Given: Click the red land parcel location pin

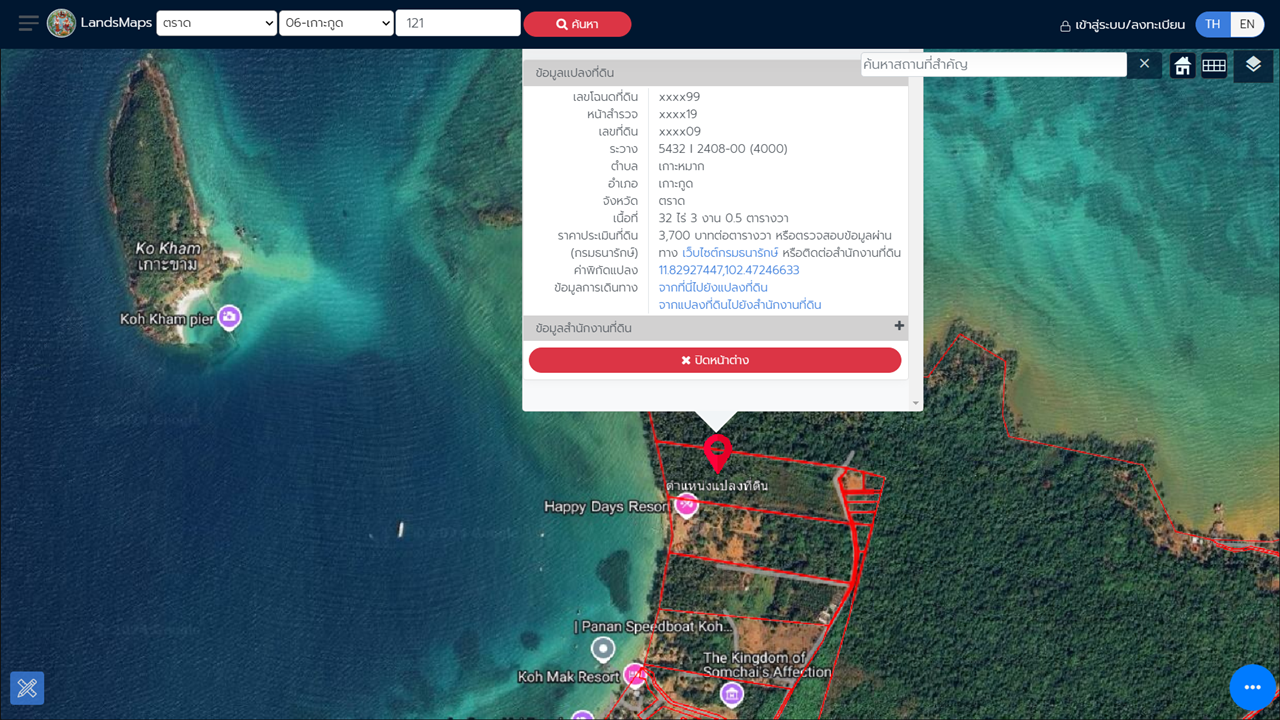Looking at the screenshot, I should click(x=717, y=452).
